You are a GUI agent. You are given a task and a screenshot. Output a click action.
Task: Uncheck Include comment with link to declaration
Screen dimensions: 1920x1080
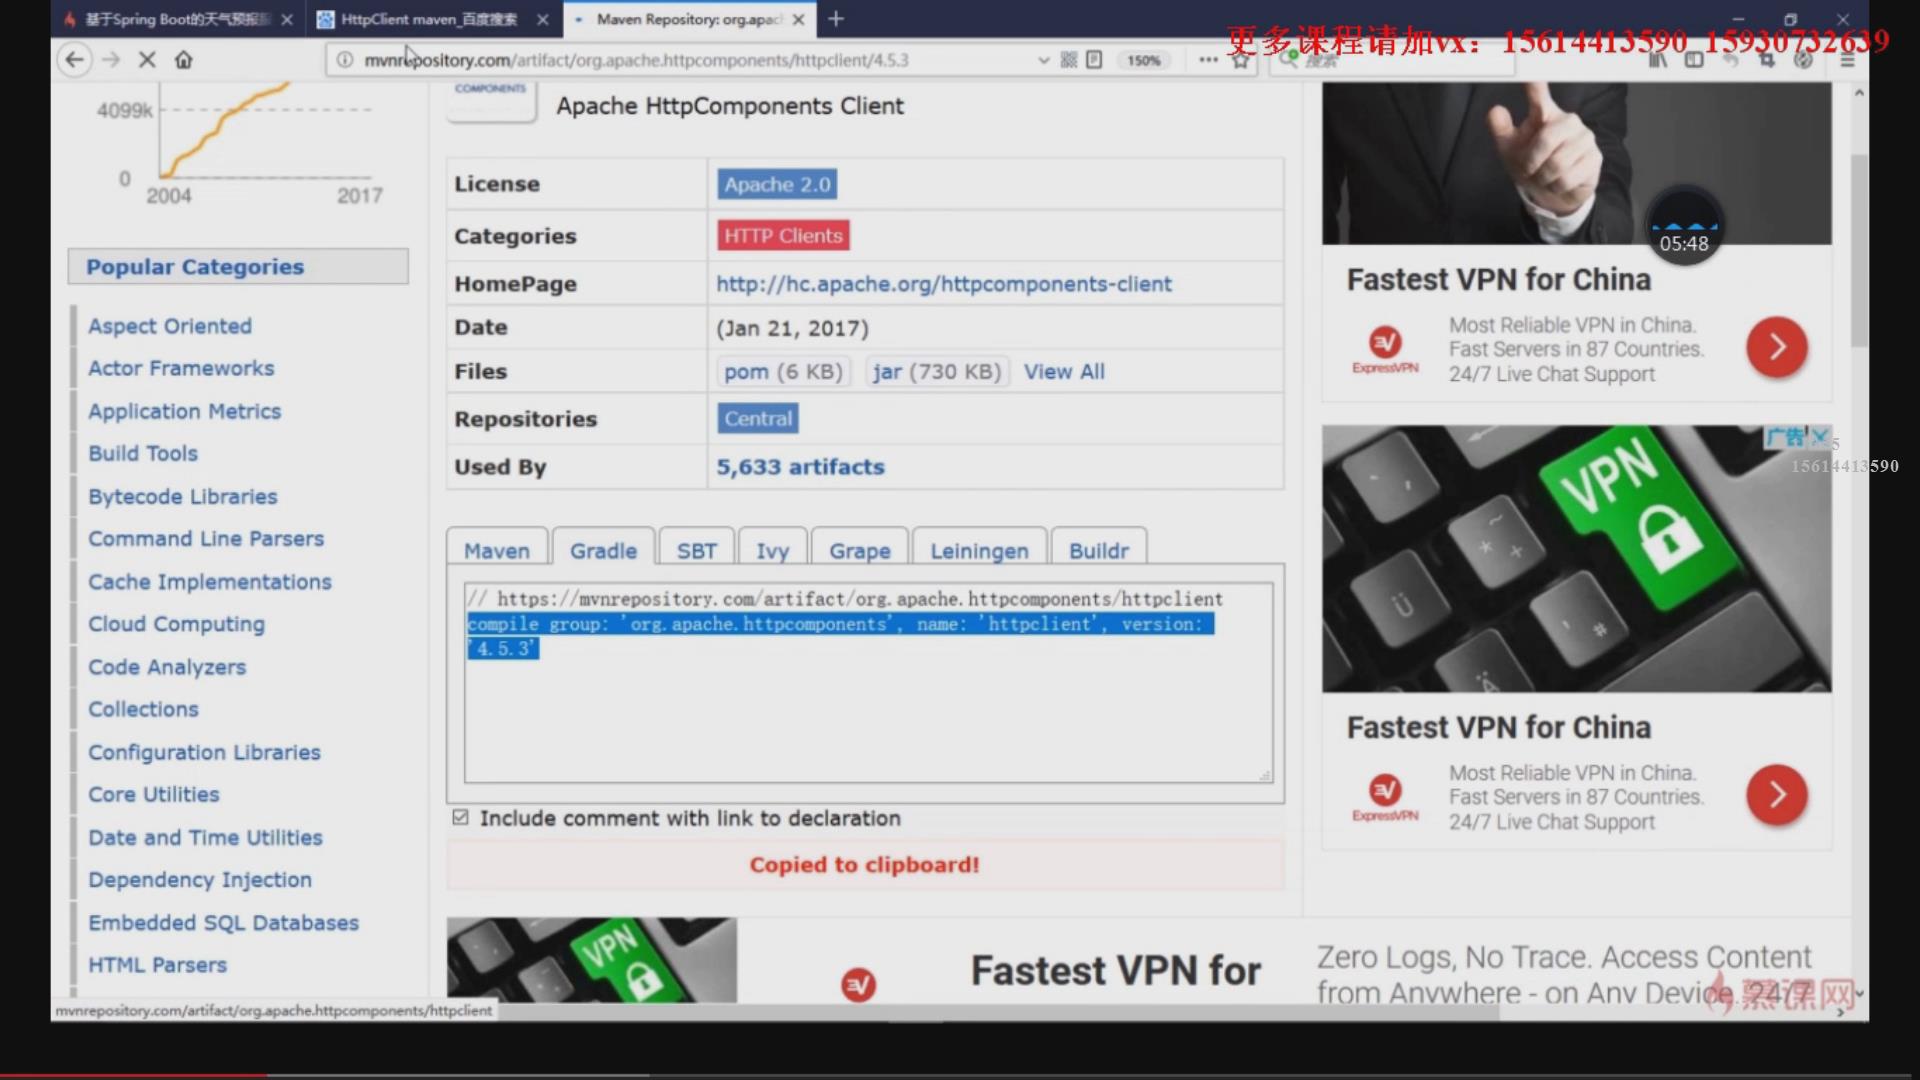(460, 818)
